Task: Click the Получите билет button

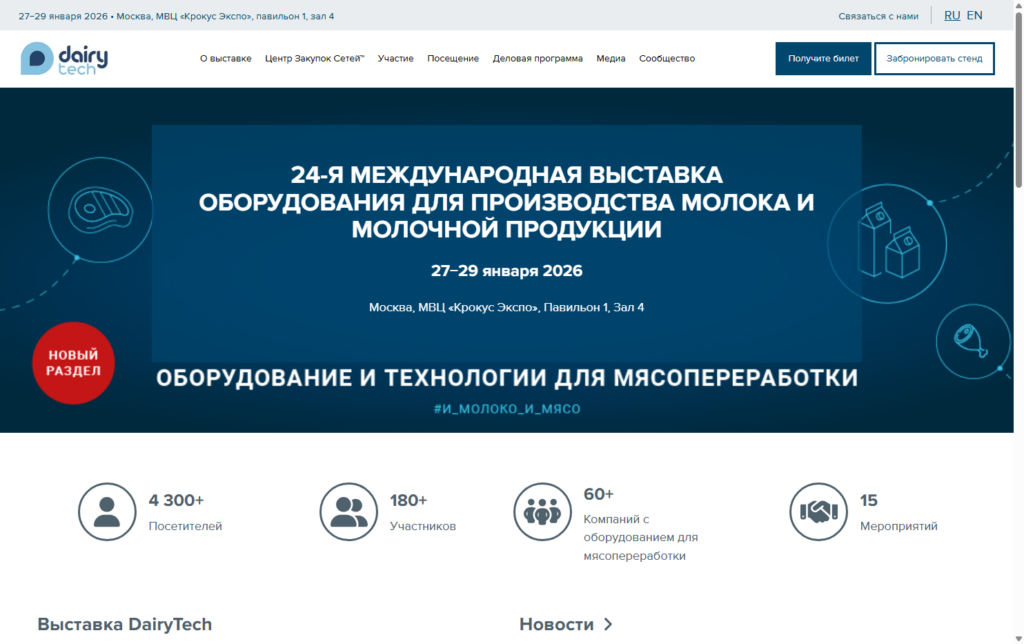Action: pos(822,58)
